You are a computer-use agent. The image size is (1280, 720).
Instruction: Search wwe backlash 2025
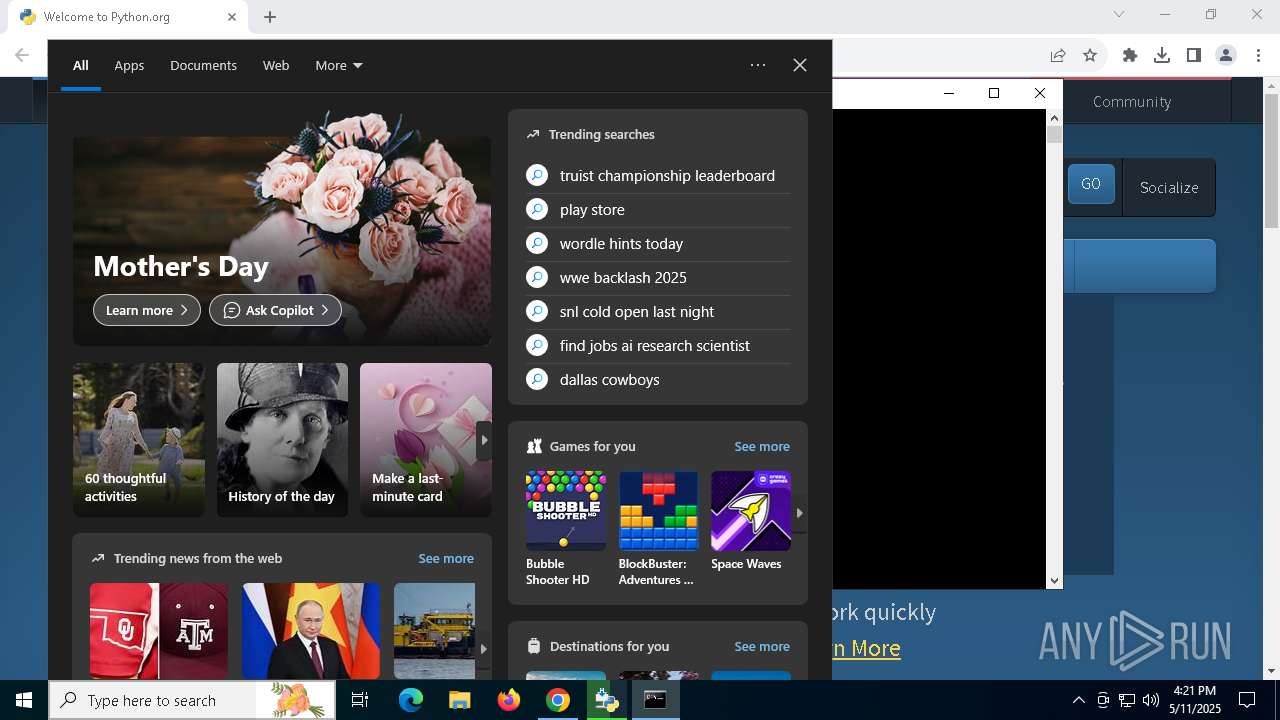click(x=658, y=278)
